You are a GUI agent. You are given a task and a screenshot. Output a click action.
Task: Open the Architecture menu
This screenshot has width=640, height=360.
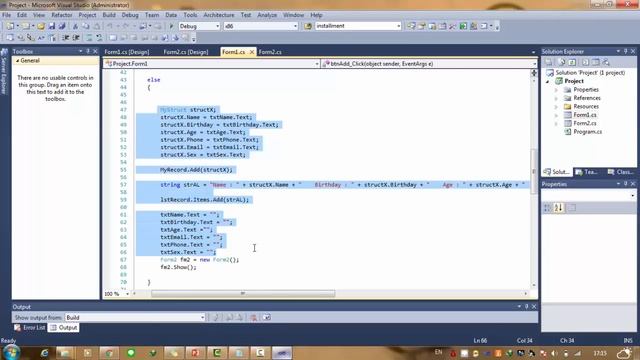click(x=219, y=15)
